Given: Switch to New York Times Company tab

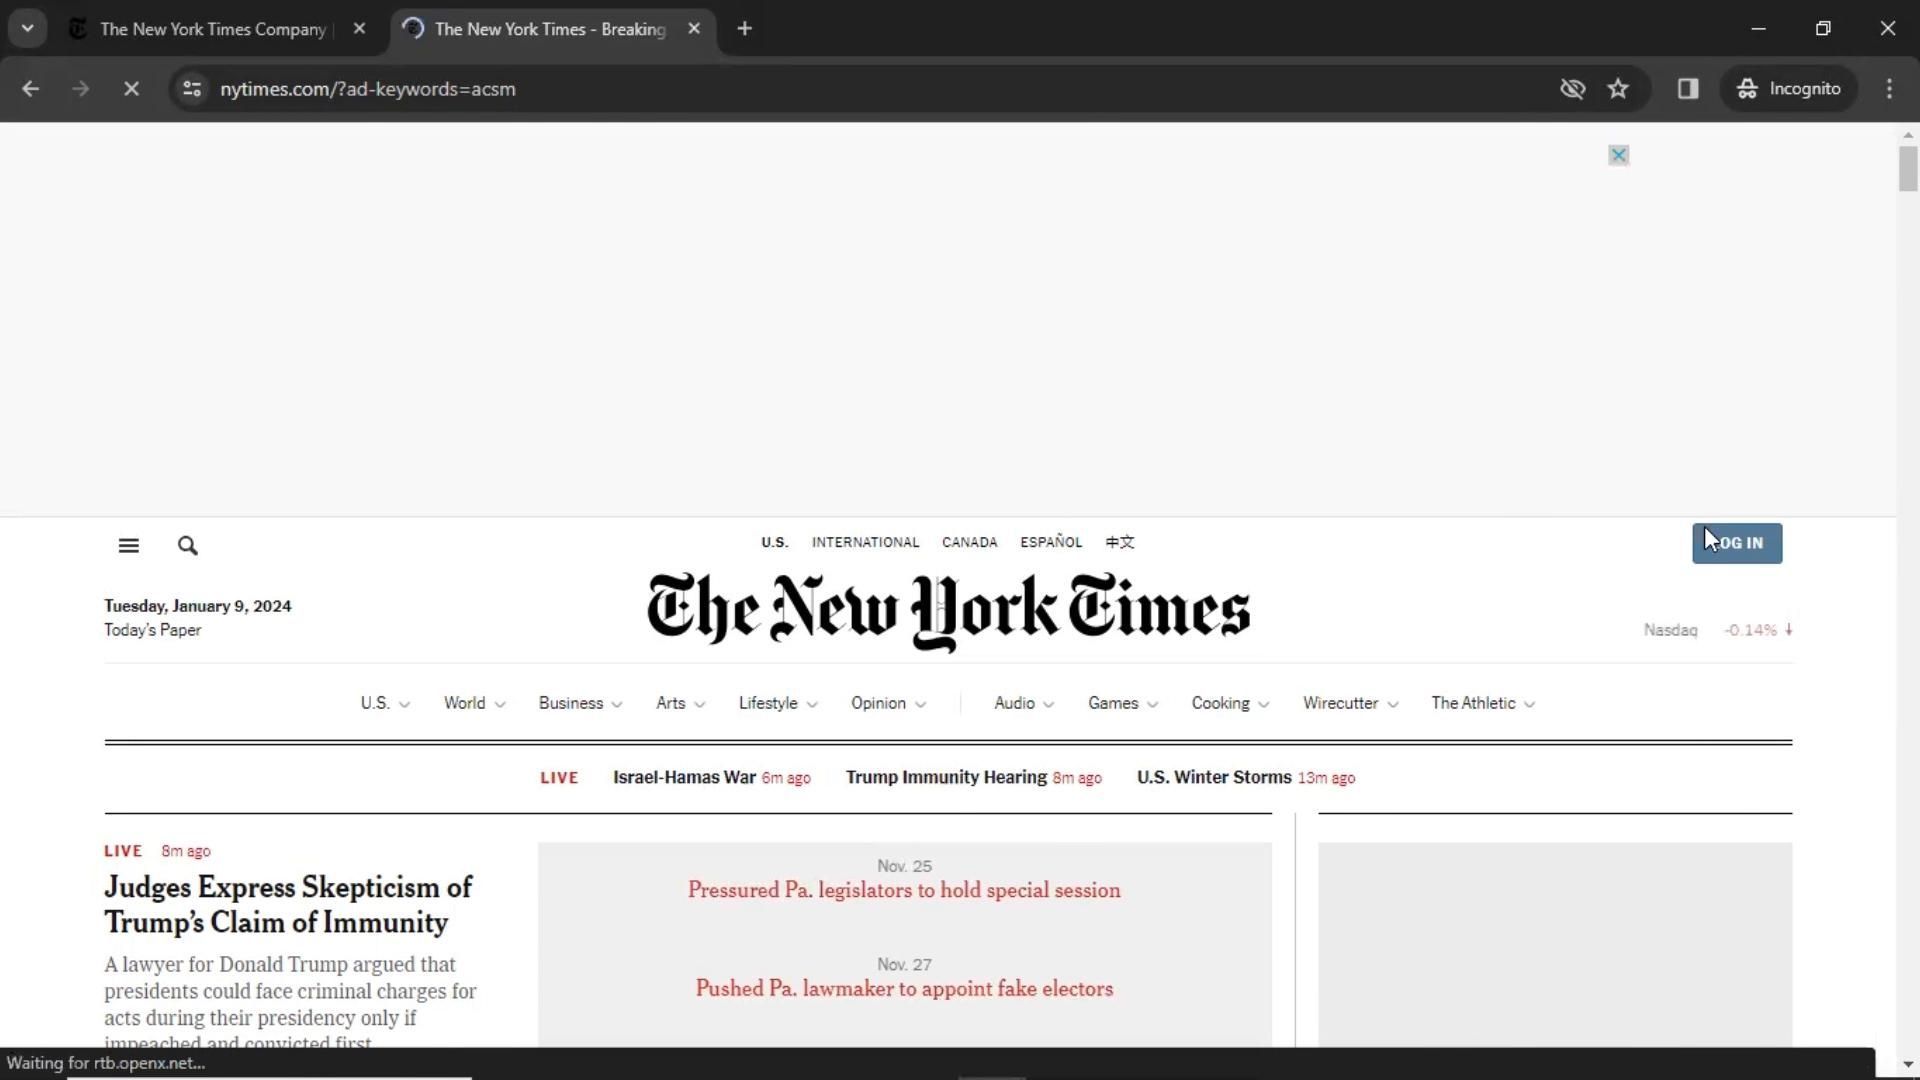Looking at the screenshot, I should click(212, 29).
